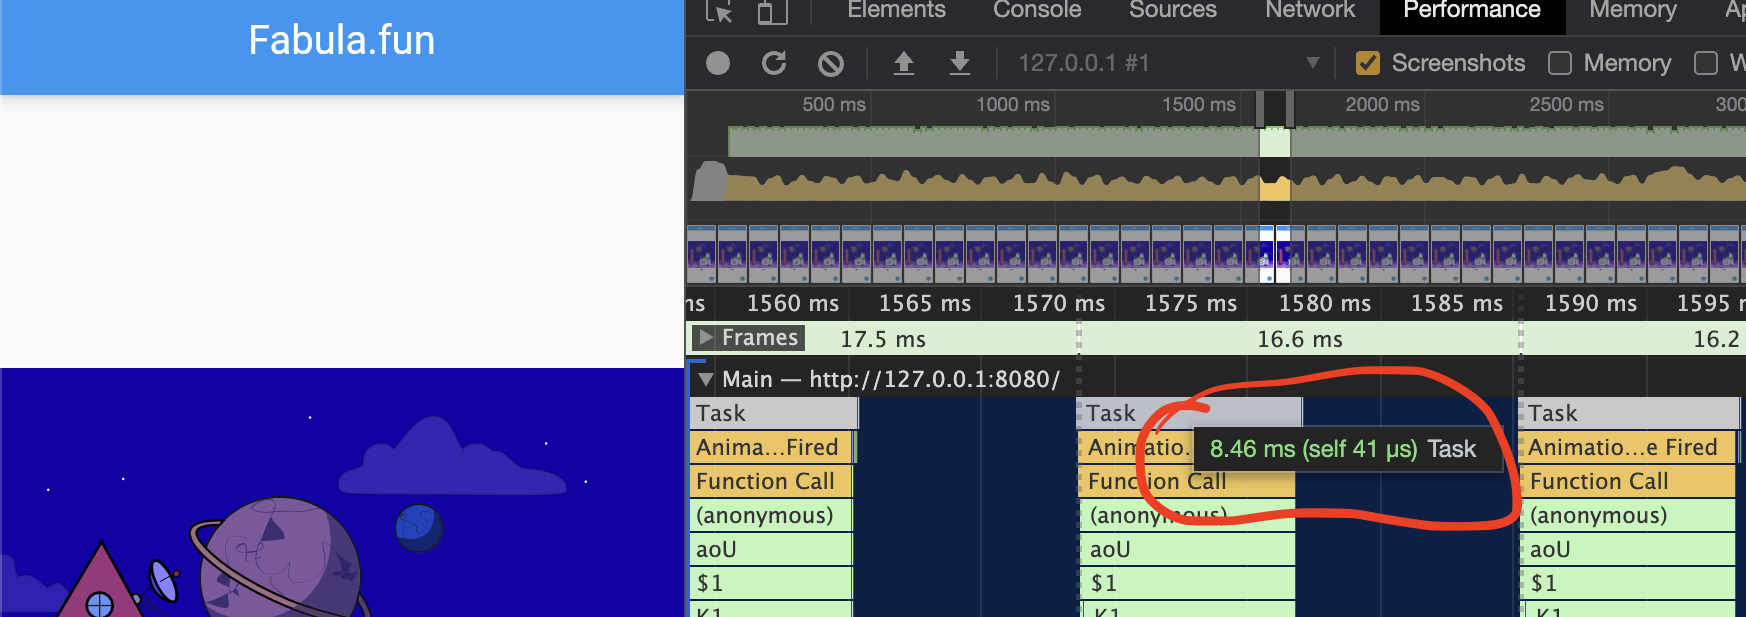
Task: Enable the Memory checkbox
Action: tap(1560, 63)
